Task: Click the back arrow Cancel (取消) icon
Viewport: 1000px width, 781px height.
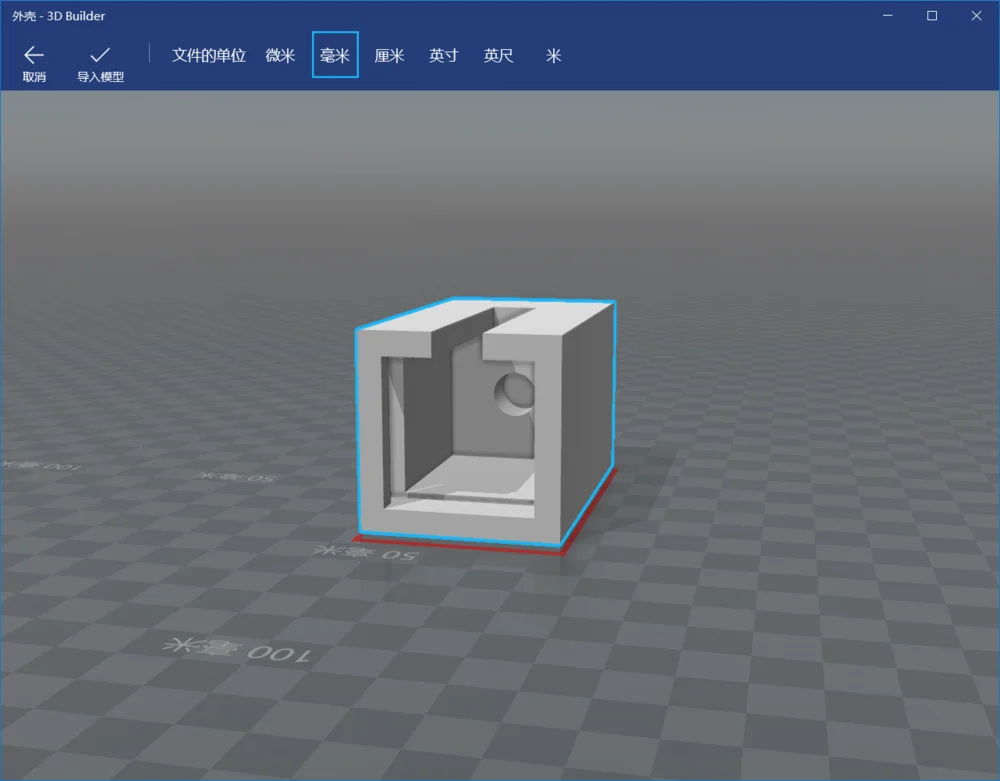Action: [34, 55]
